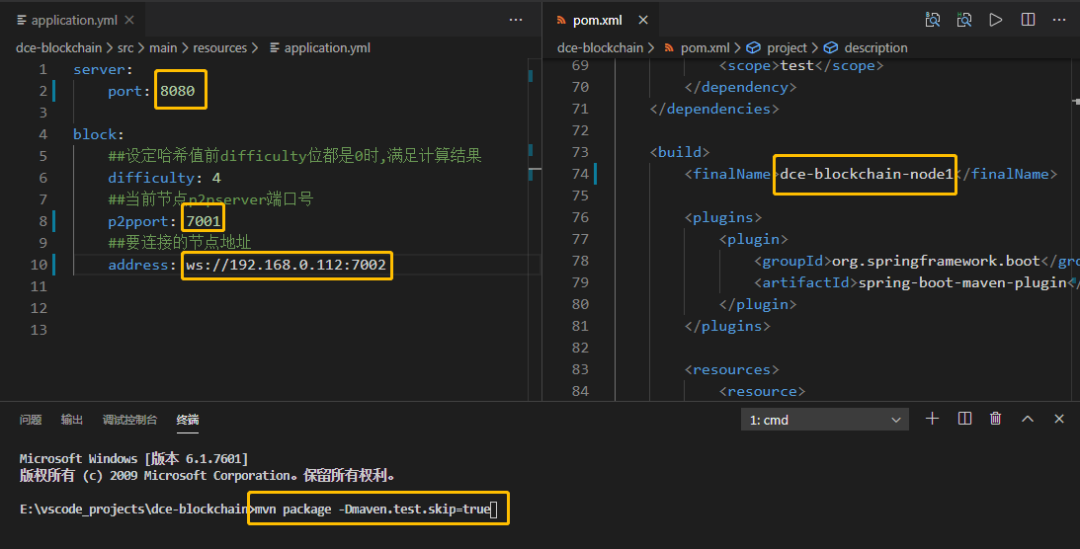This screenshot has height=549, width=1080.
Task: Switch to the application.yml tab
Action: (74, 20)
